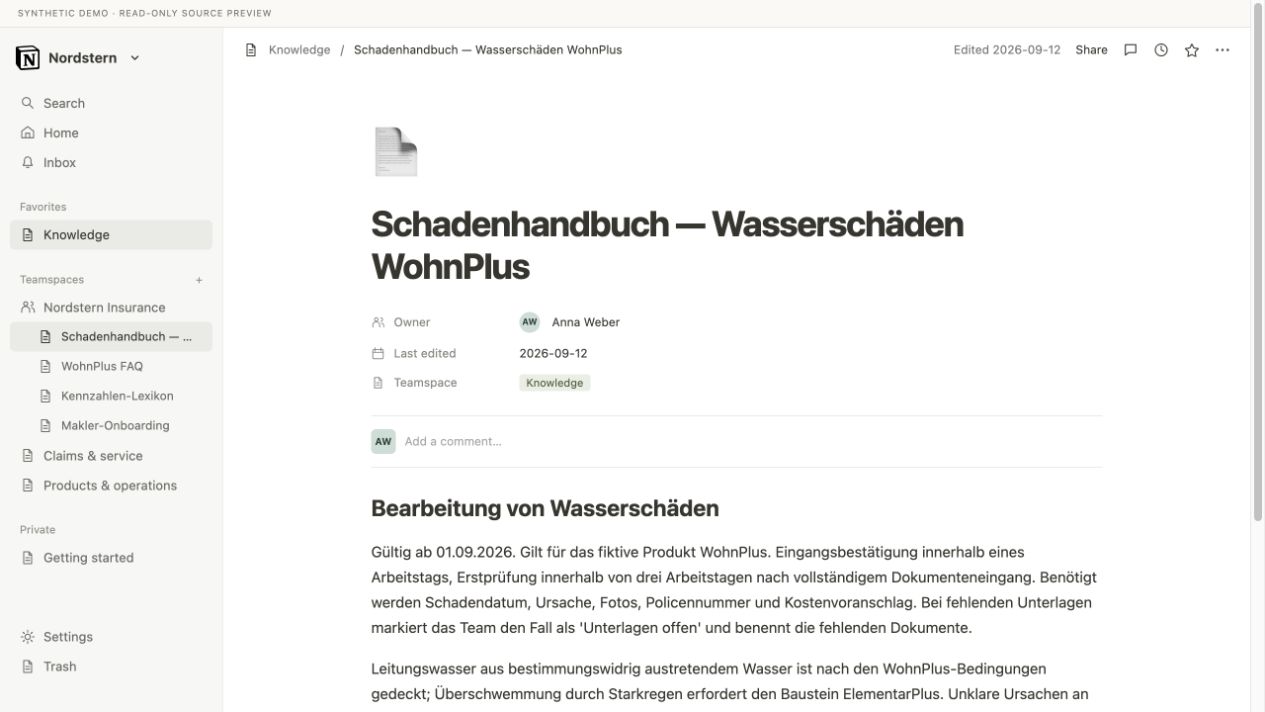
Task: Click the page icon beside Knowledge breadcrumb
Action: (251, 50)
